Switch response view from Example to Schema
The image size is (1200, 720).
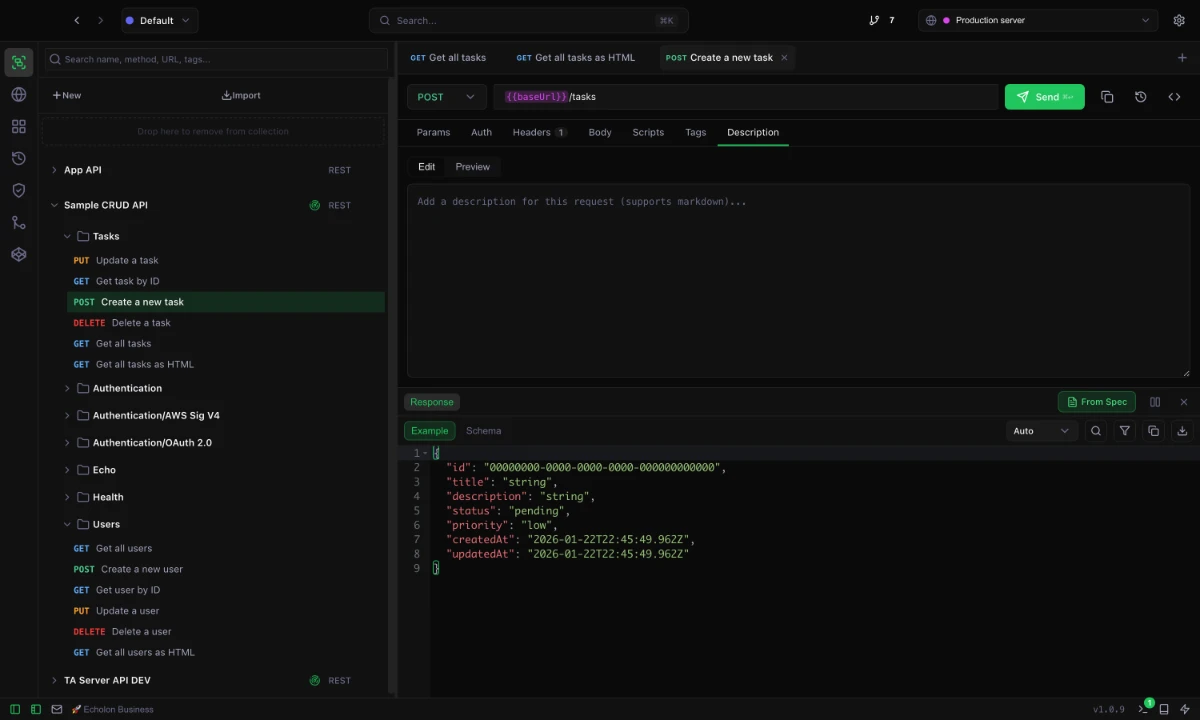483,430
